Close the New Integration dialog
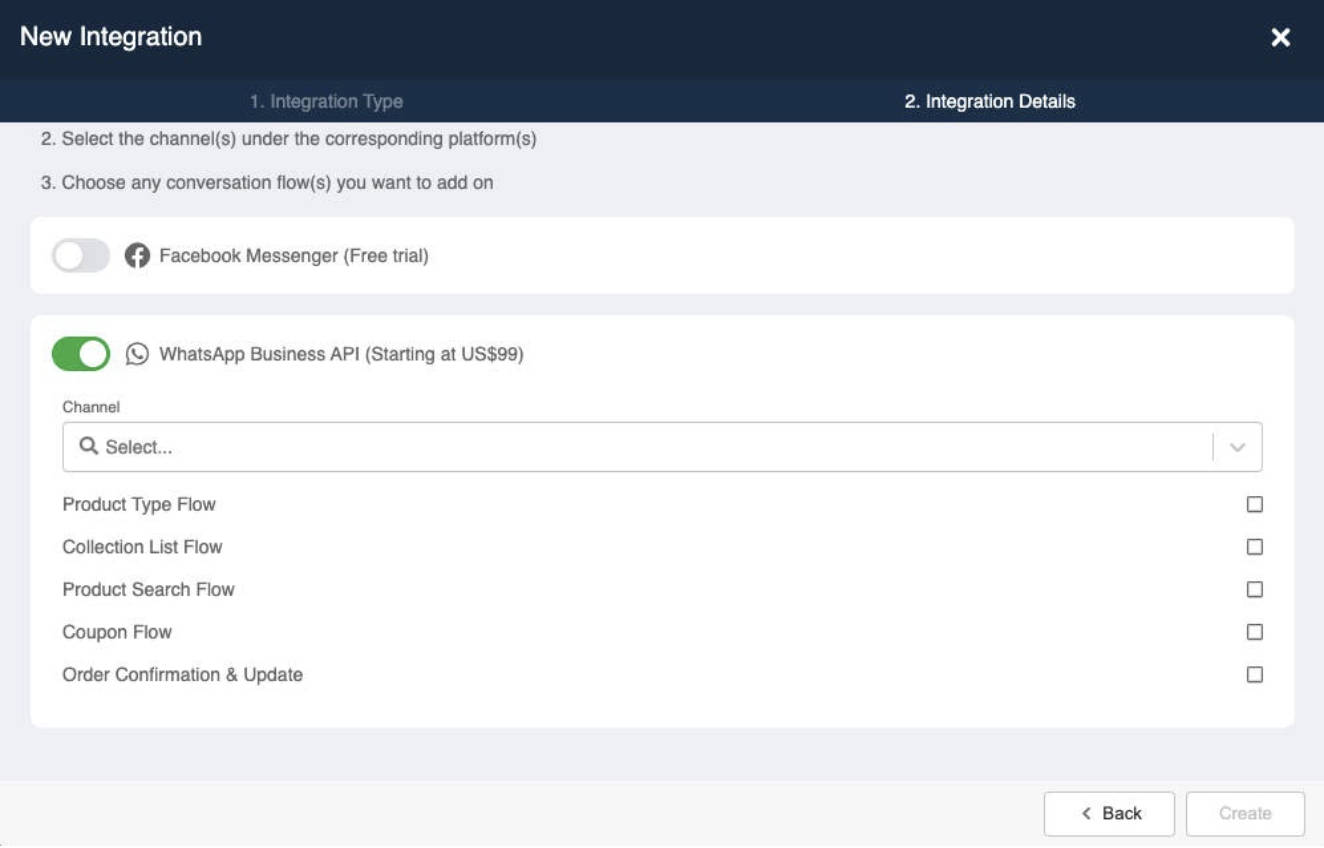 click(x=1280, y=38)
